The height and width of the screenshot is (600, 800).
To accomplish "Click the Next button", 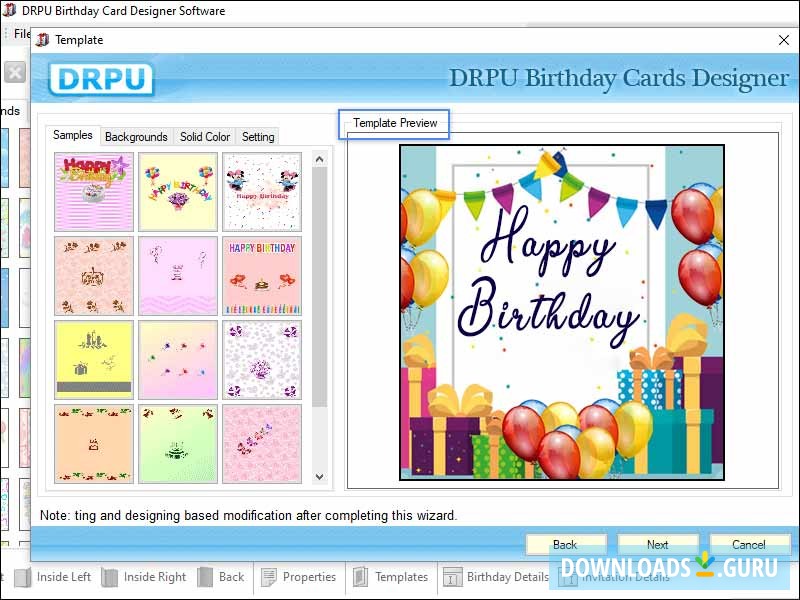I will 658,544.
